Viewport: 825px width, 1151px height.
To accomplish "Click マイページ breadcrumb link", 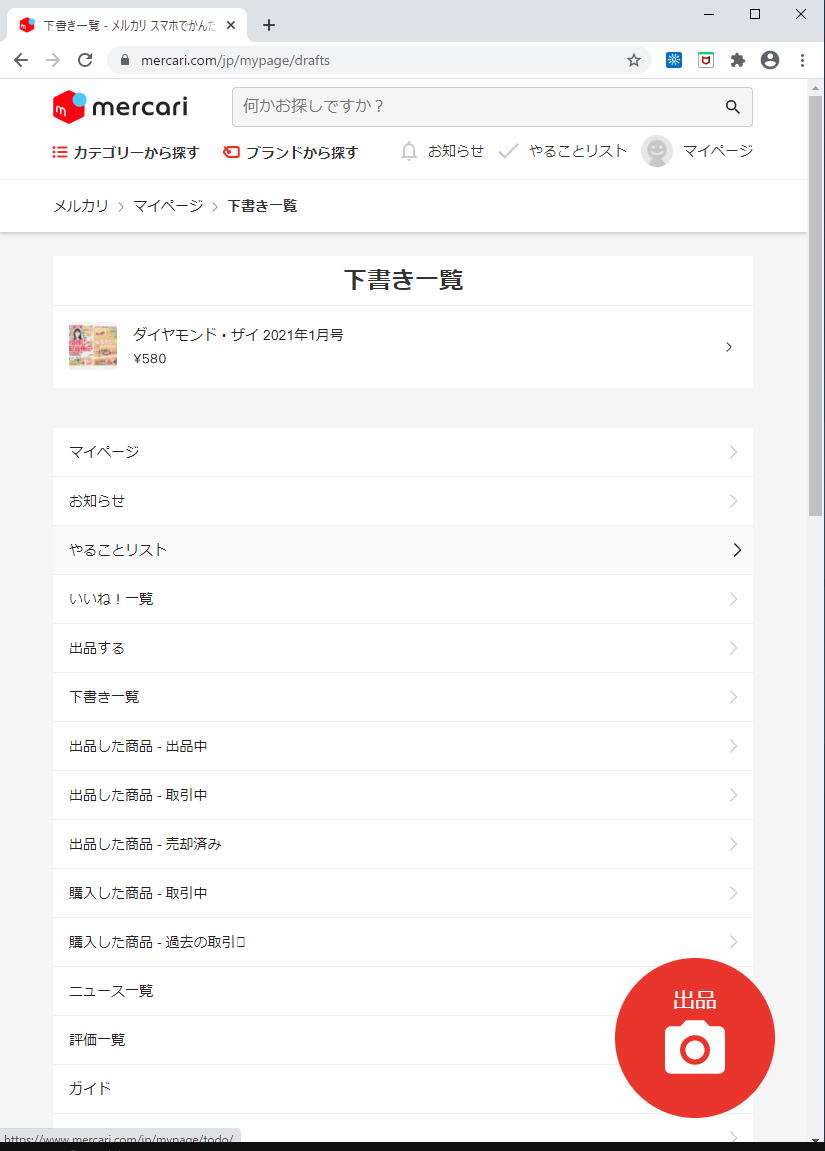I will coord(168,206).
